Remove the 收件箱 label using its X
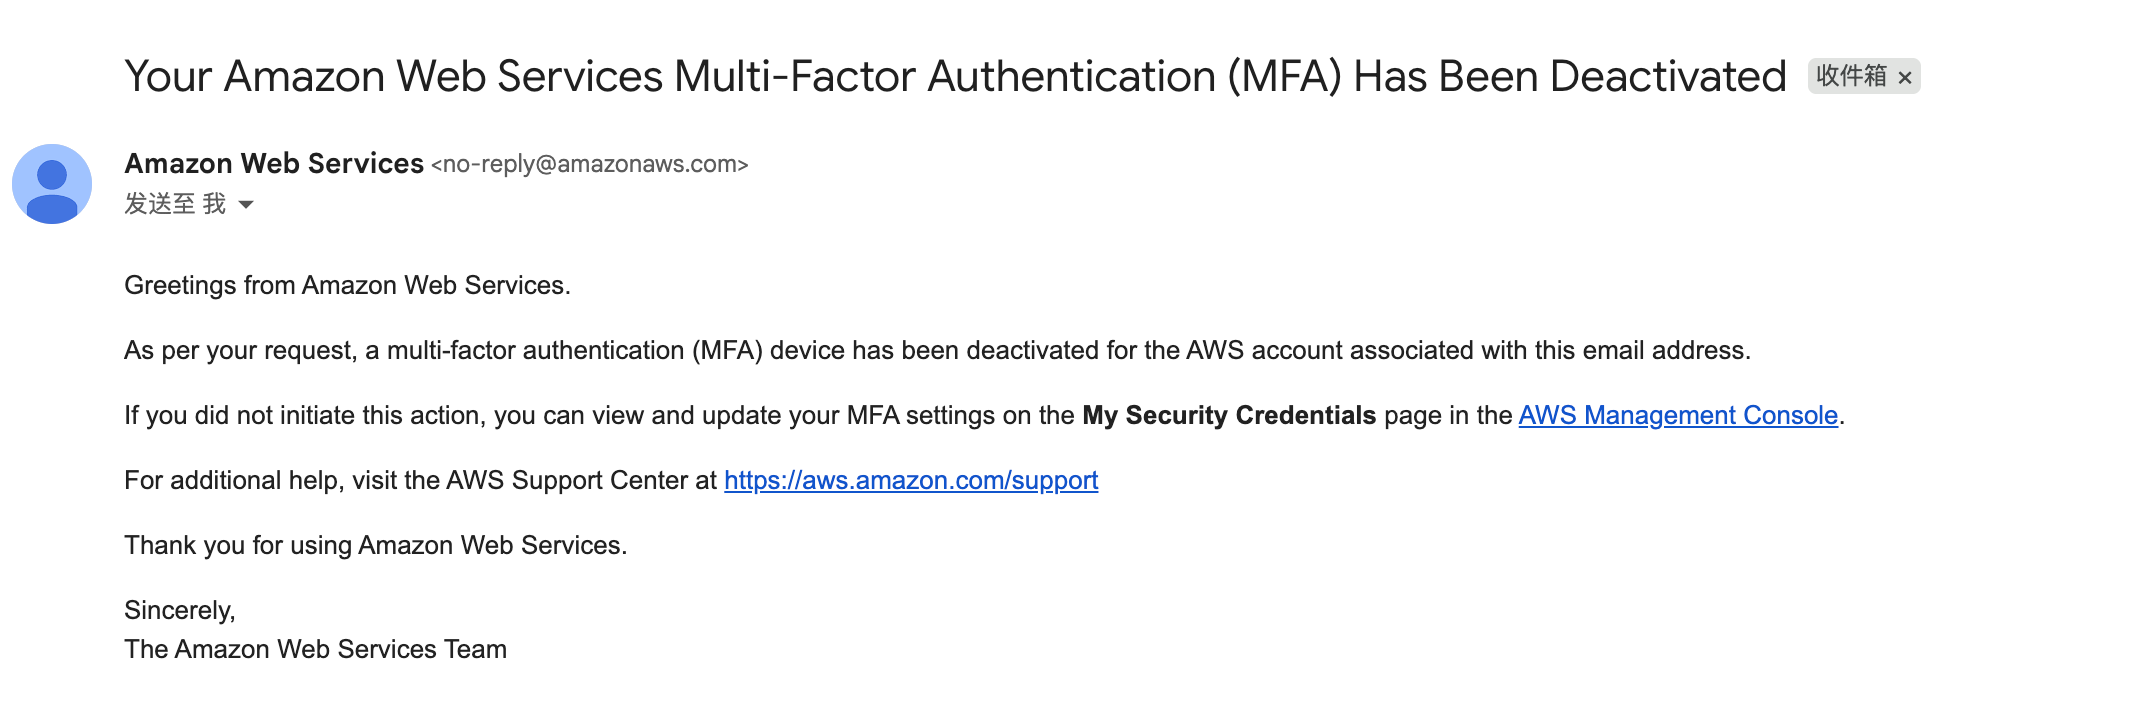The height and width of the screenshot is (710, 2150). (1905, 78)
